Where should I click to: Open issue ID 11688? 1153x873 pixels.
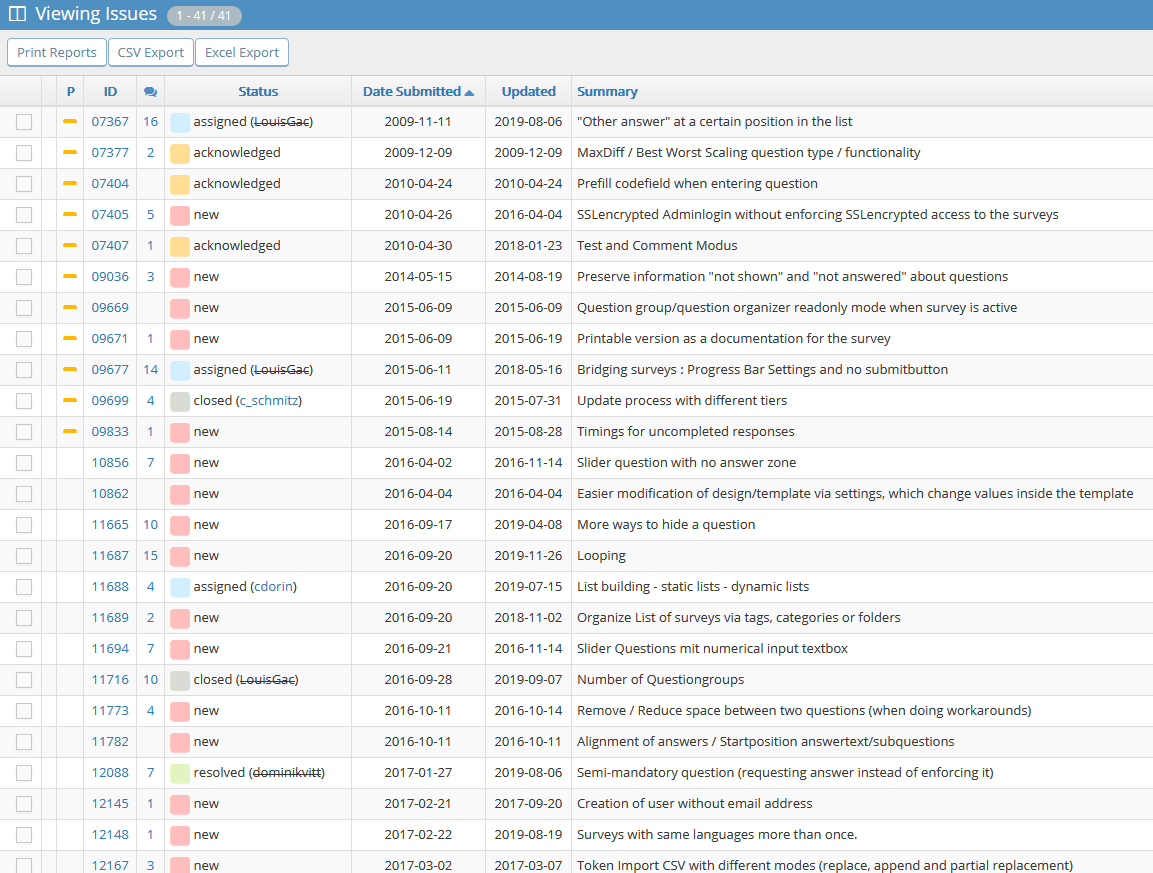coord(110,587)
